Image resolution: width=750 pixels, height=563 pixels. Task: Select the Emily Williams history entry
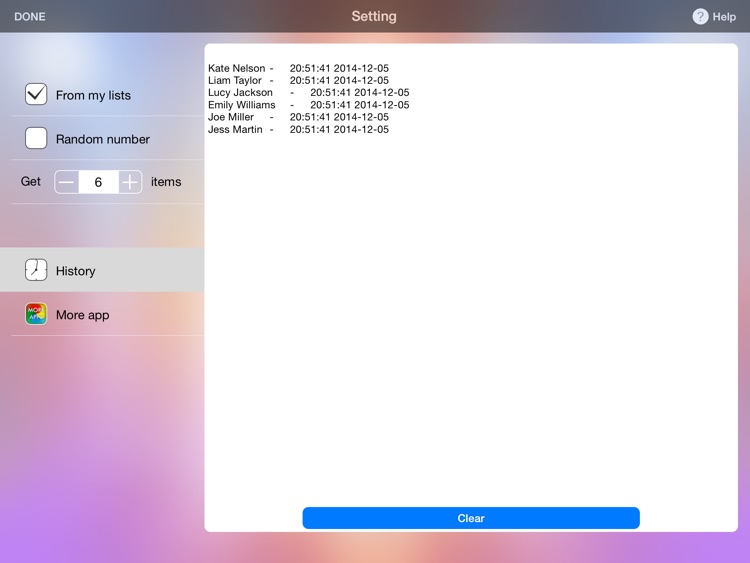click(x=309, y=105)
